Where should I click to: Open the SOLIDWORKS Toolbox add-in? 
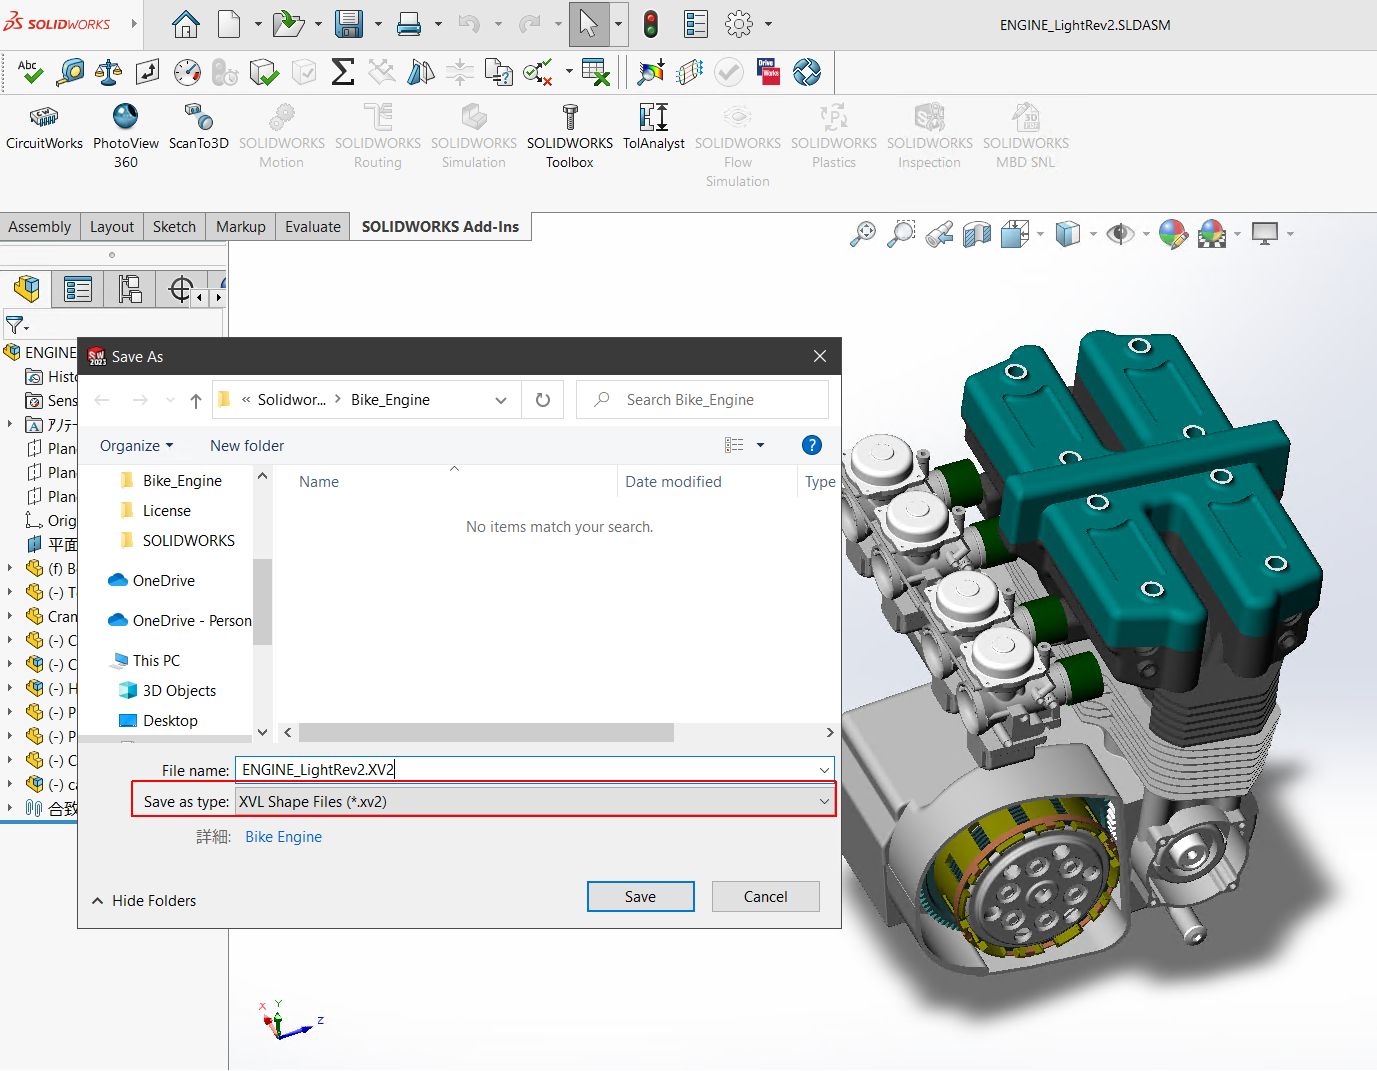[569, 132]
